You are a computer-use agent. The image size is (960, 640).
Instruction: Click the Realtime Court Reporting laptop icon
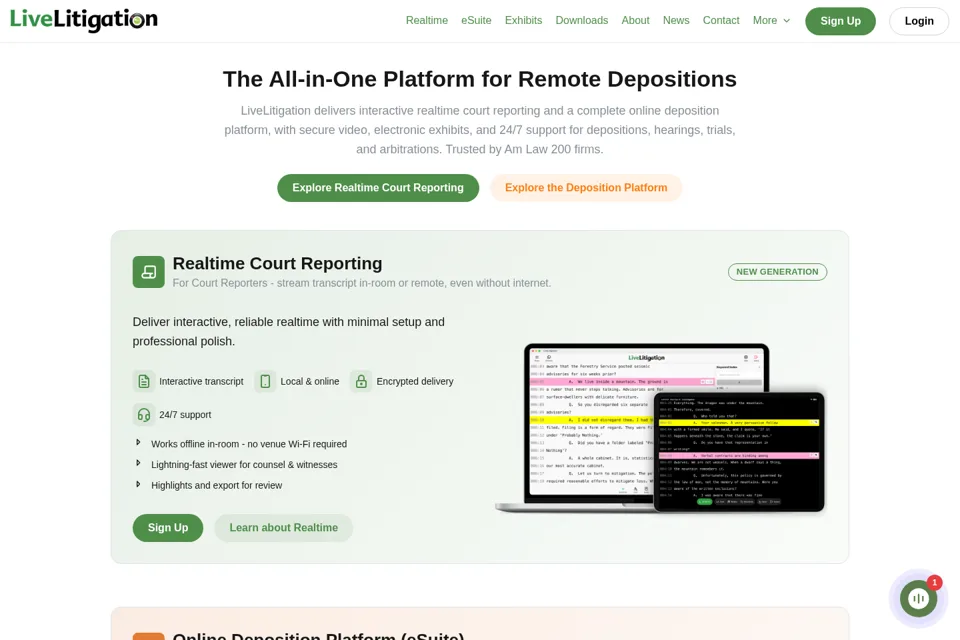[x=149, y=272]
